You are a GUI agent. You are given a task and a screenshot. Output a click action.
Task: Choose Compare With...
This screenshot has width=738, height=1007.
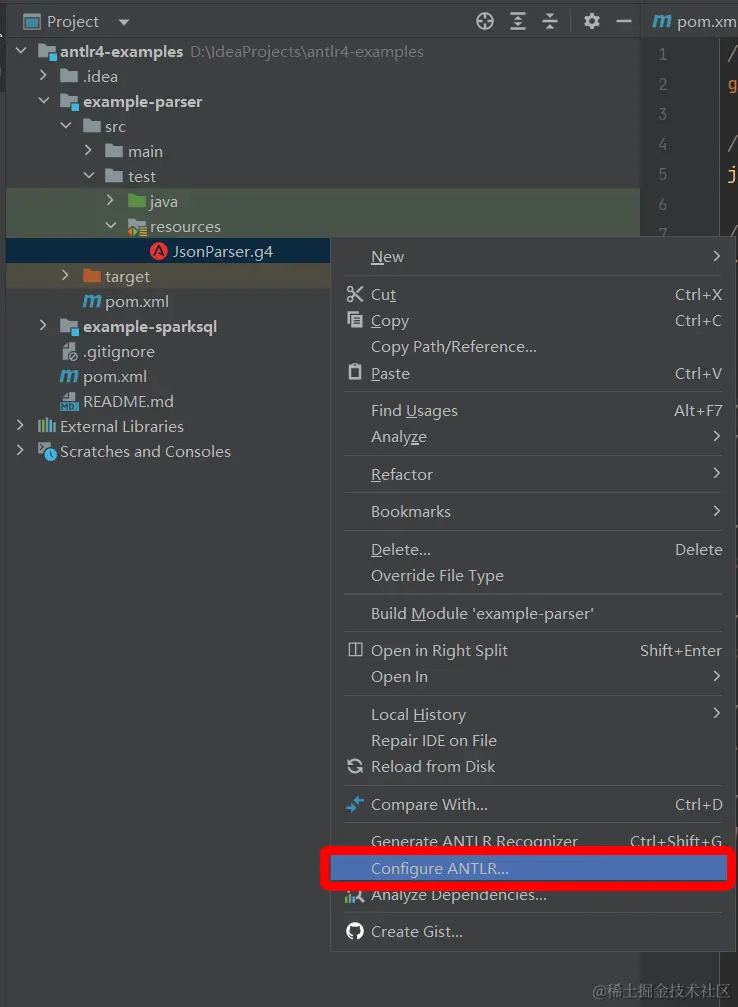(x=533, y=804)
